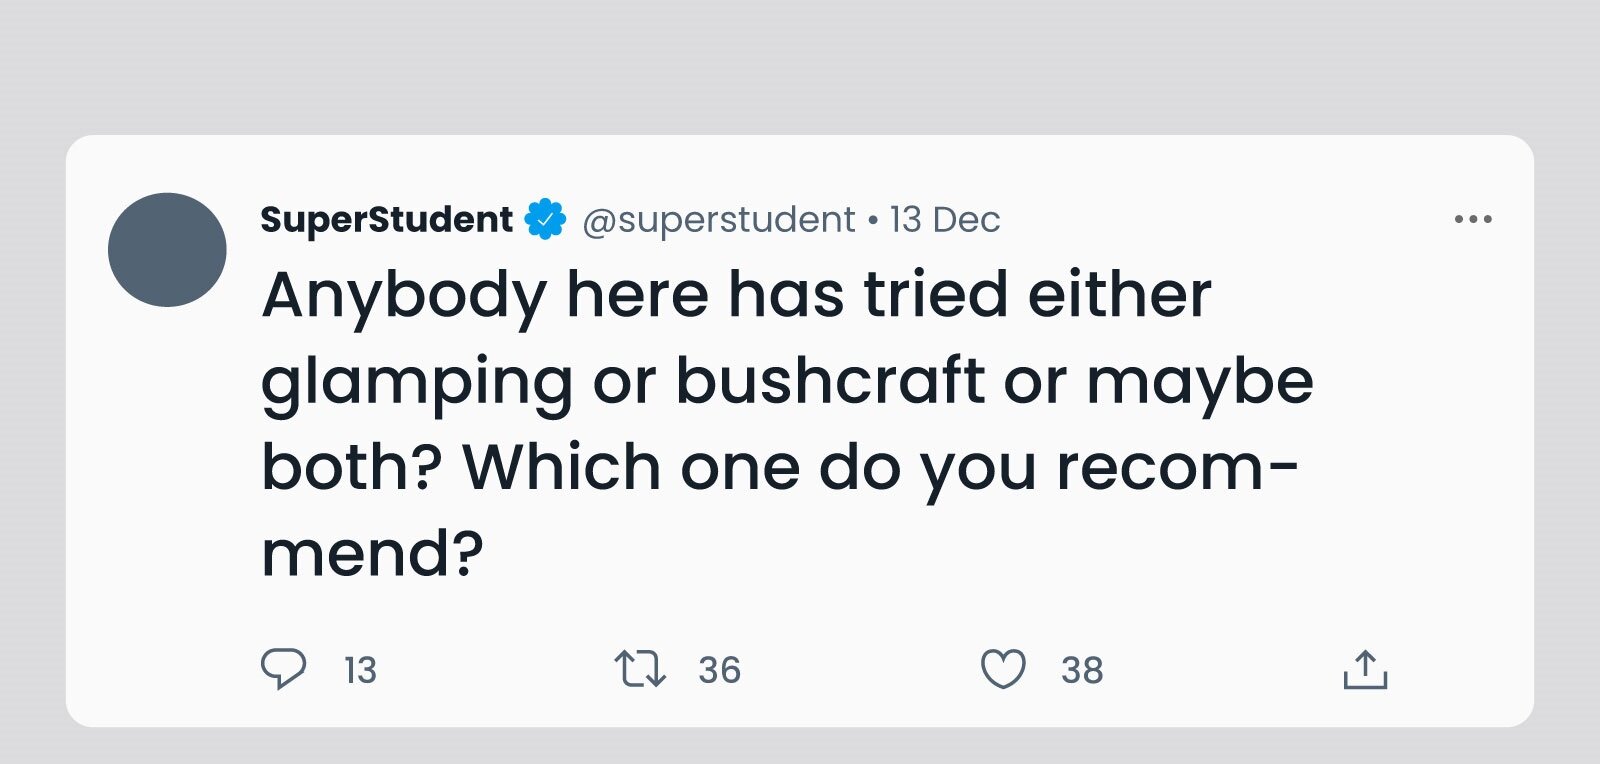Click the blue verified badge
Viewport: 1600px width, 764px height.
click(x=546, y=219)
